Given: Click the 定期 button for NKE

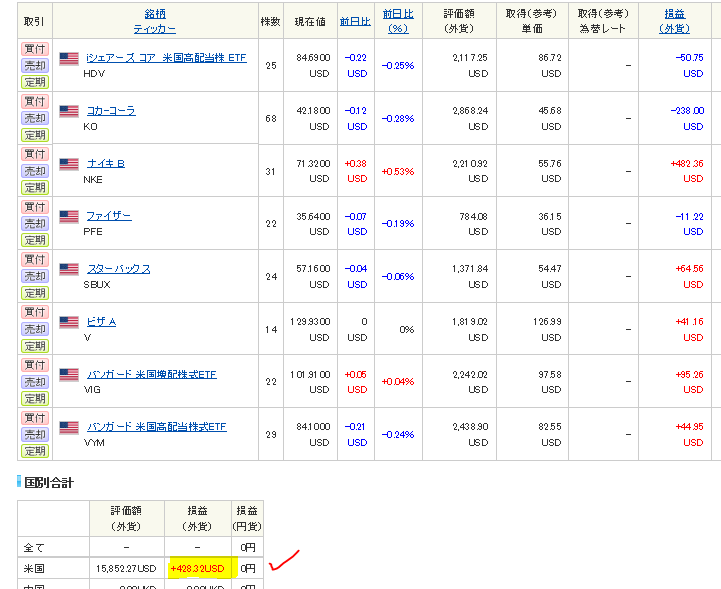Looking at the screenshot, I should [35, 188].
